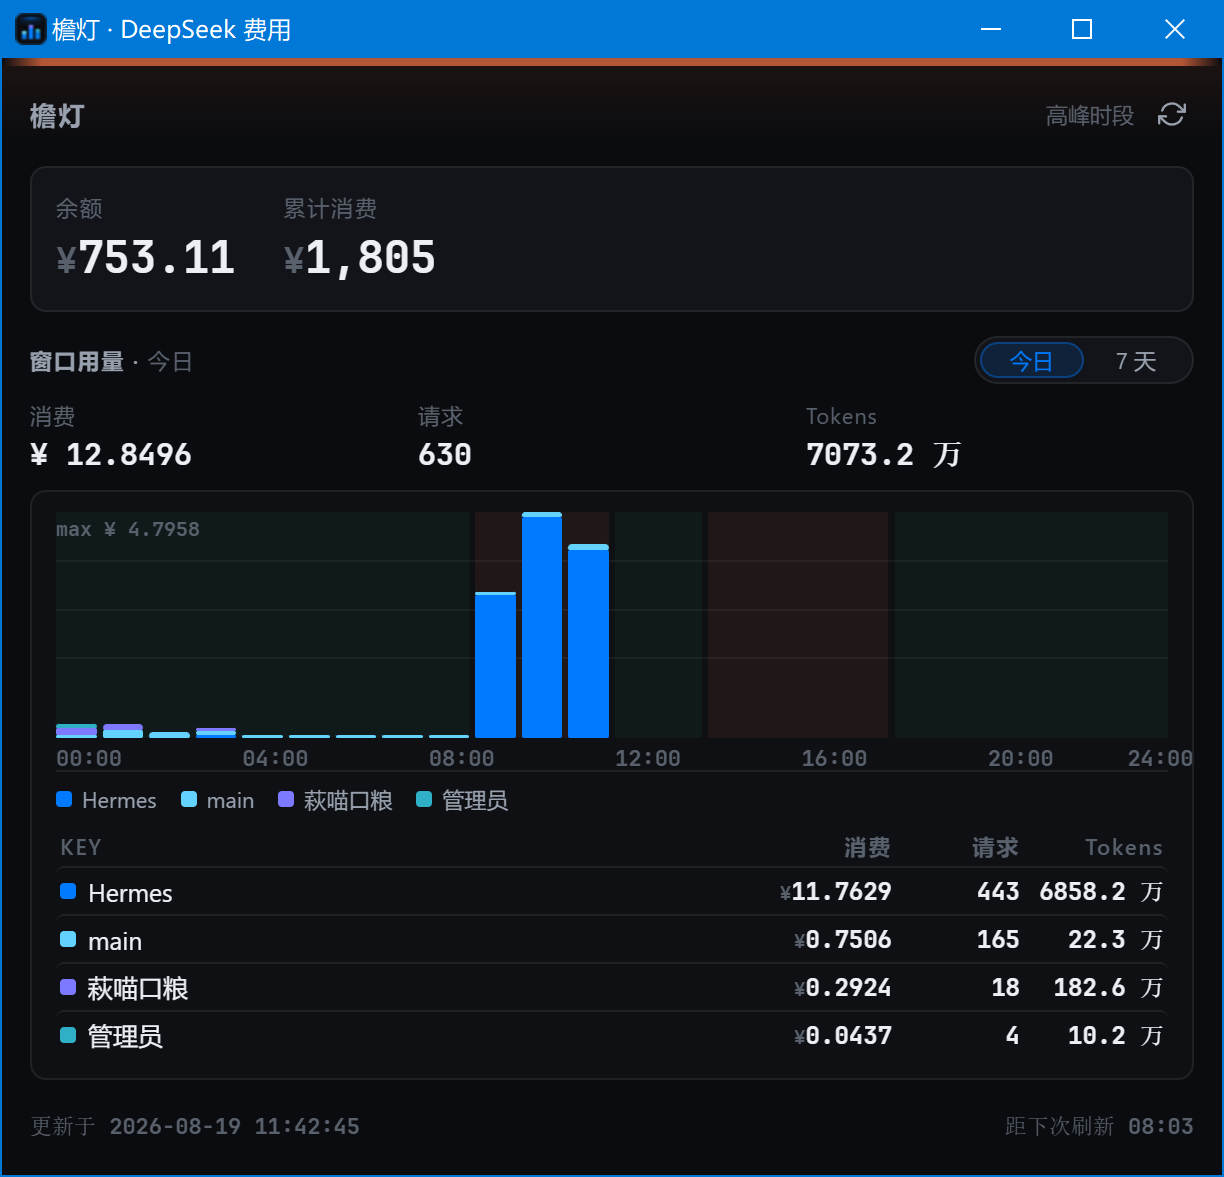The image size is (1224, 1177).
Task: Click the Tokens column header in the table
Action: pos(1124,847)
